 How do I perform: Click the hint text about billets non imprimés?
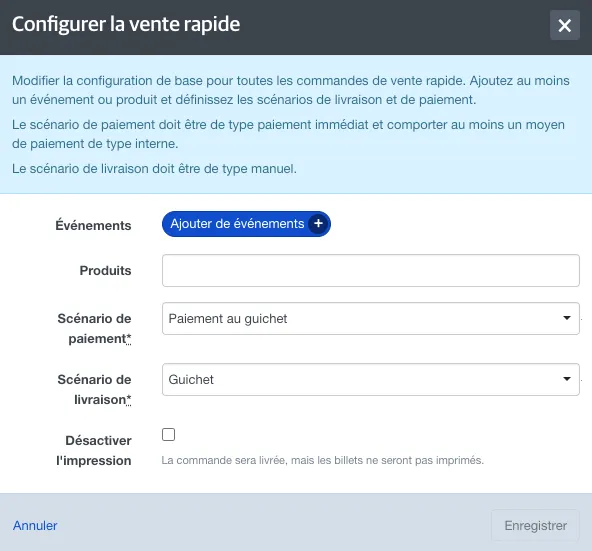click(322, 460)
